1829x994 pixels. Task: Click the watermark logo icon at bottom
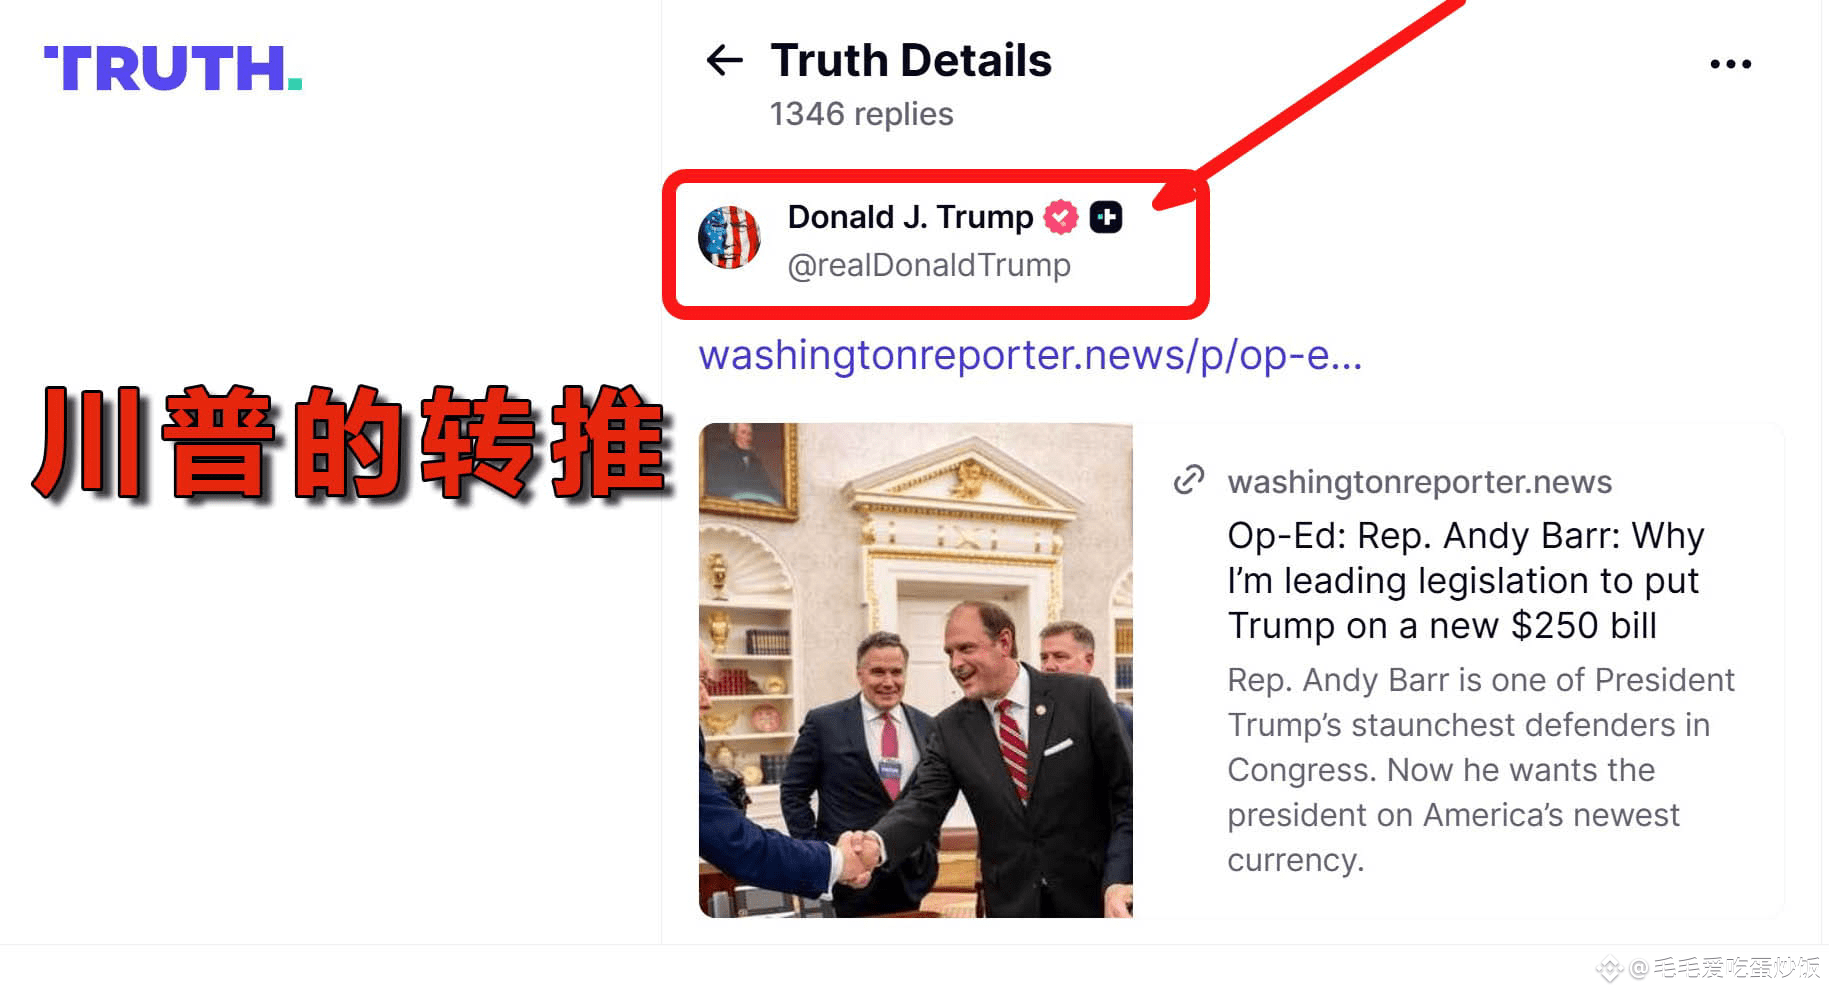coord(1609,968)
